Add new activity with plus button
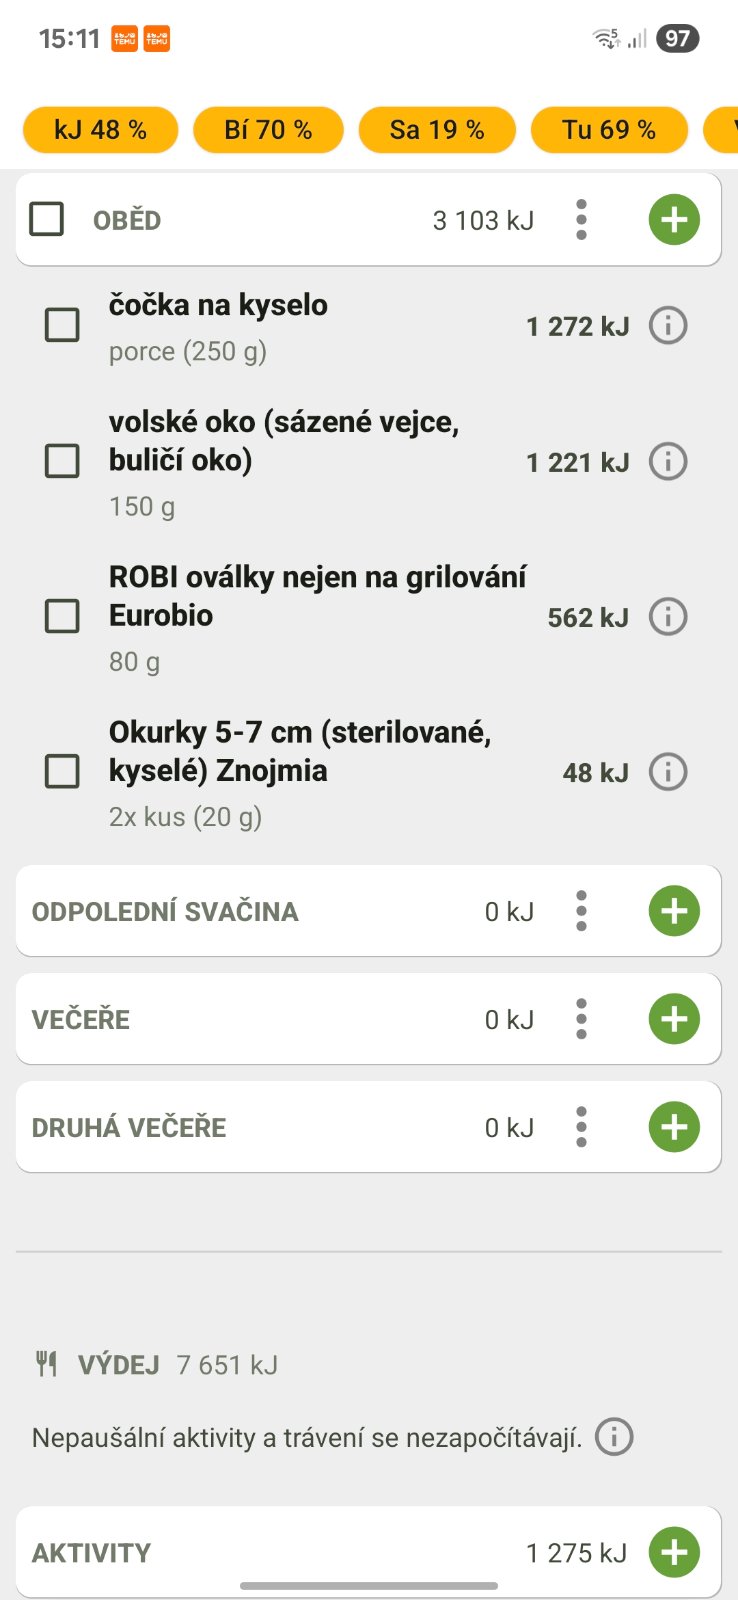738x1600 pixels. [674, 1552]
